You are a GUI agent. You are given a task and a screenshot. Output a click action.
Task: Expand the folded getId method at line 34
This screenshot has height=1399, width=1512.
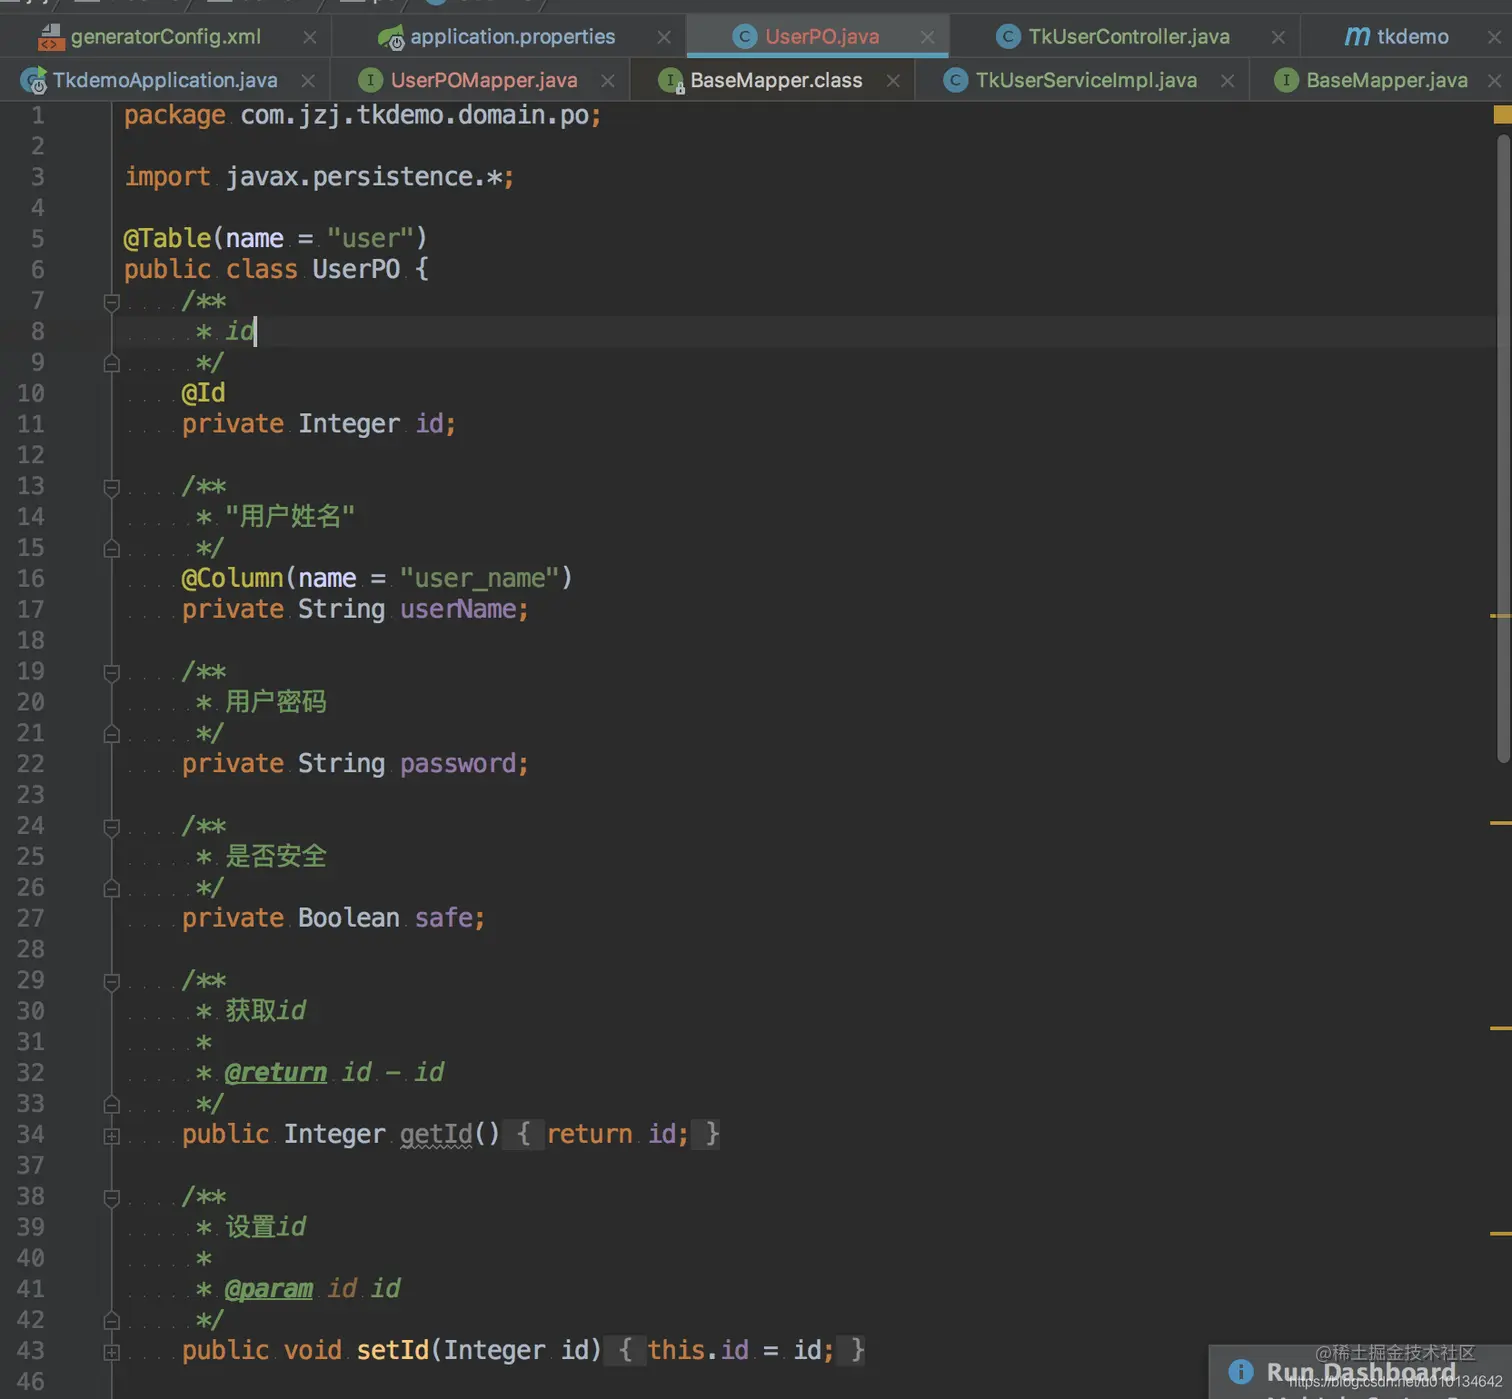click(112, 1136)
